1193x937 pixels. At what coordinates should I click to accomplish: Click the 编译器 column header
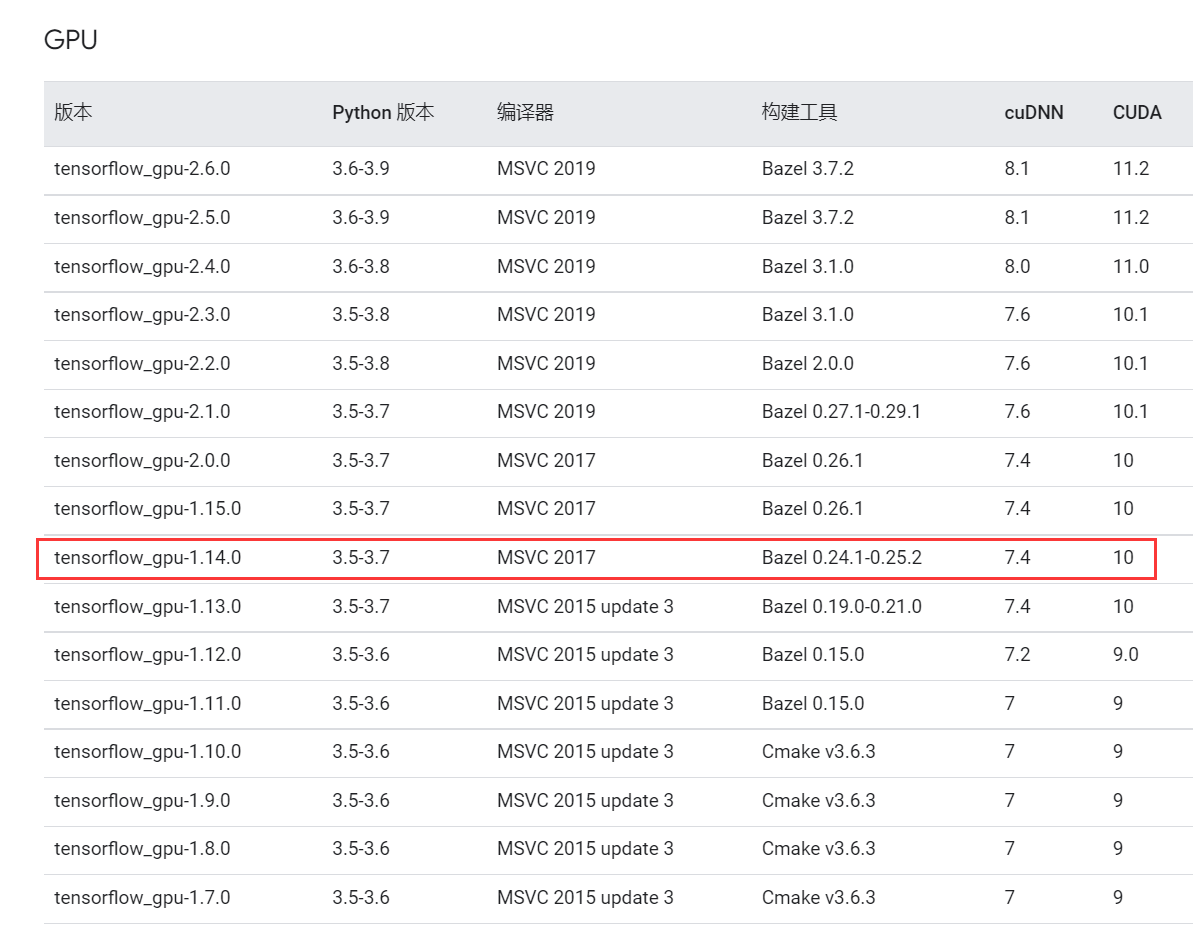pos(525,113)
